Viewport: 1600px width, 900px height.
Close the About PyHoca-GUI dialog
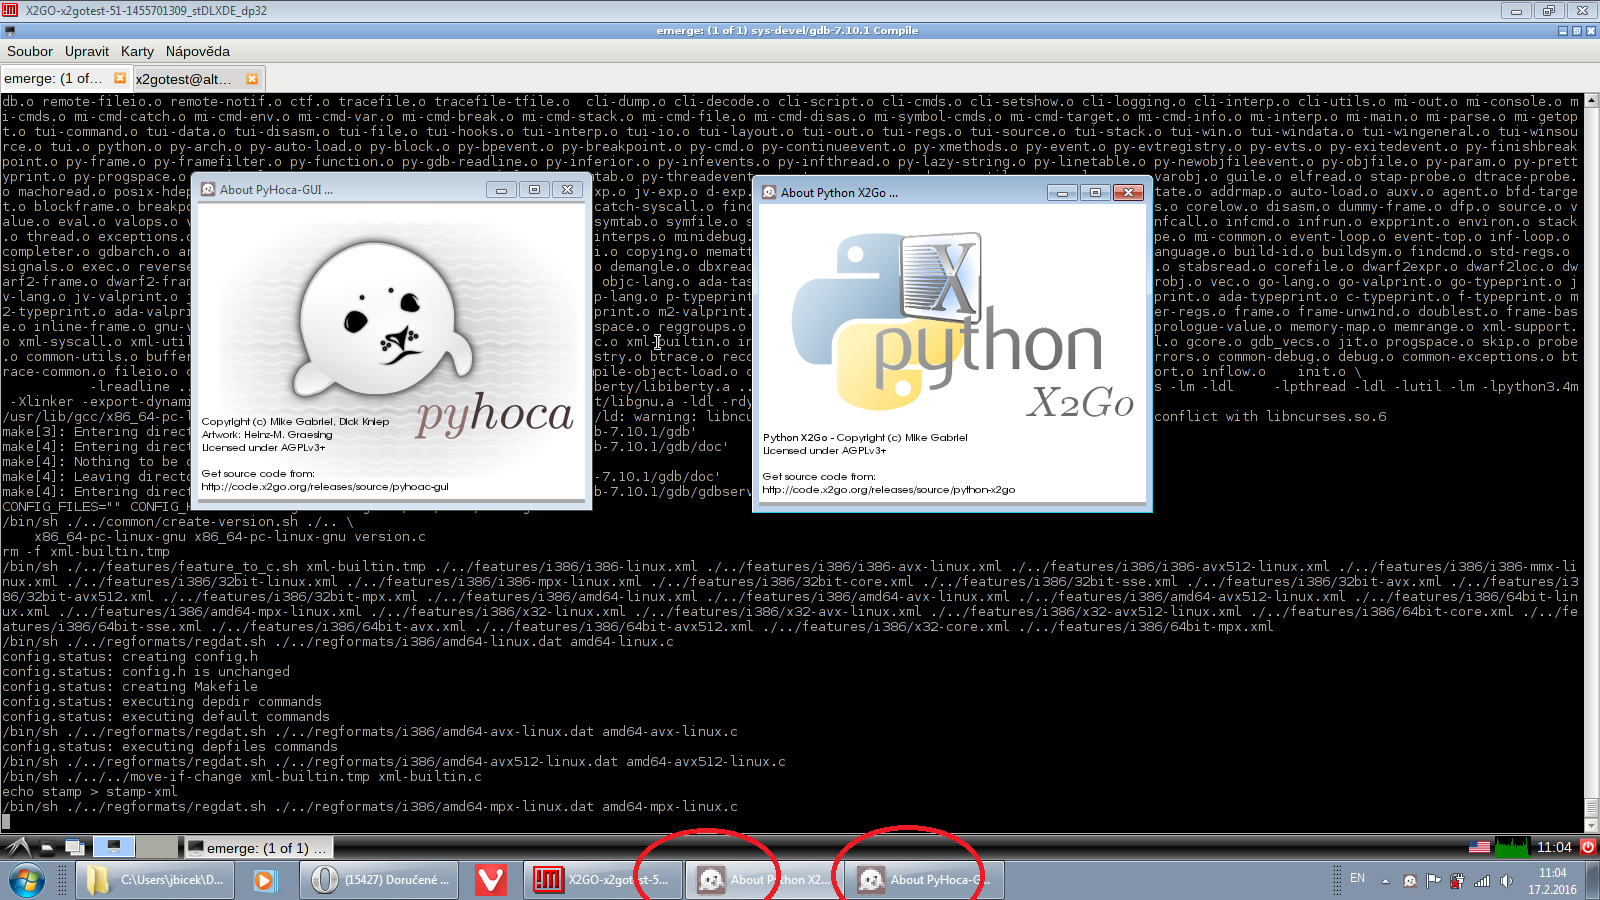(x=567, y=189)
